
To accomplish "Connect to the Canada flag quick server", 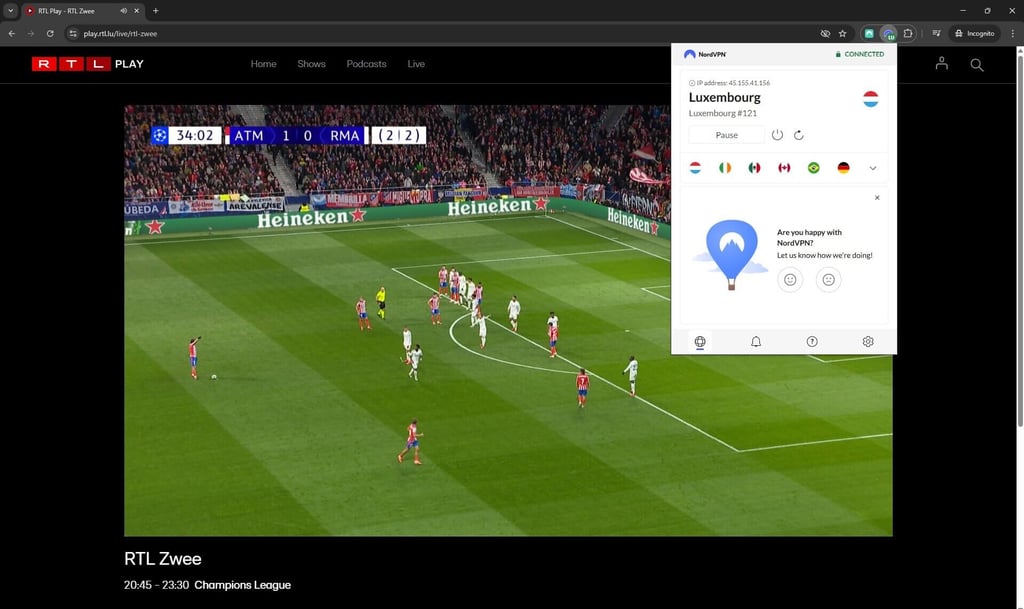I will [784, 168].
